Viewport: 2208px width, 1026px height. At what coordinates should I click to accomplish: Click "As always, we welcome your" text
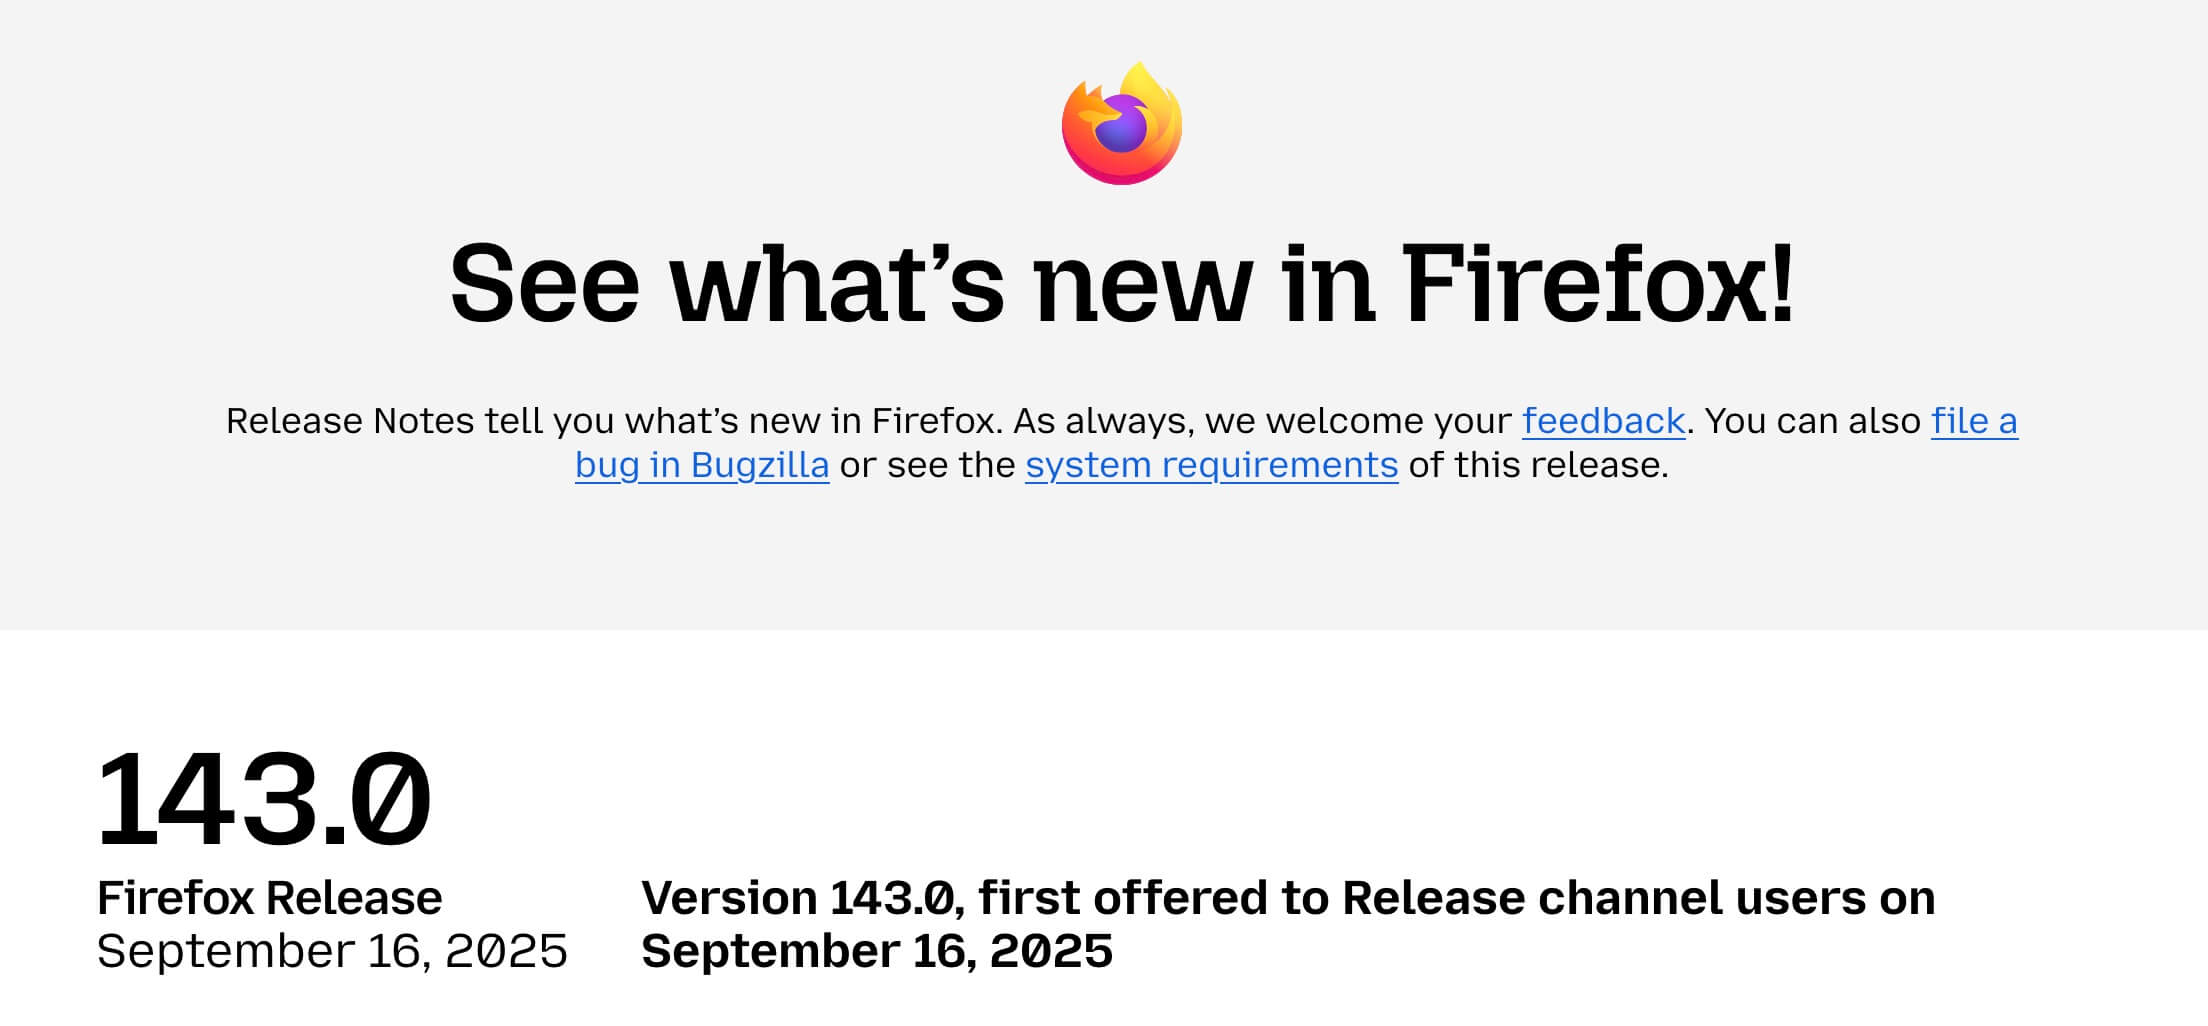point(1262,421)
